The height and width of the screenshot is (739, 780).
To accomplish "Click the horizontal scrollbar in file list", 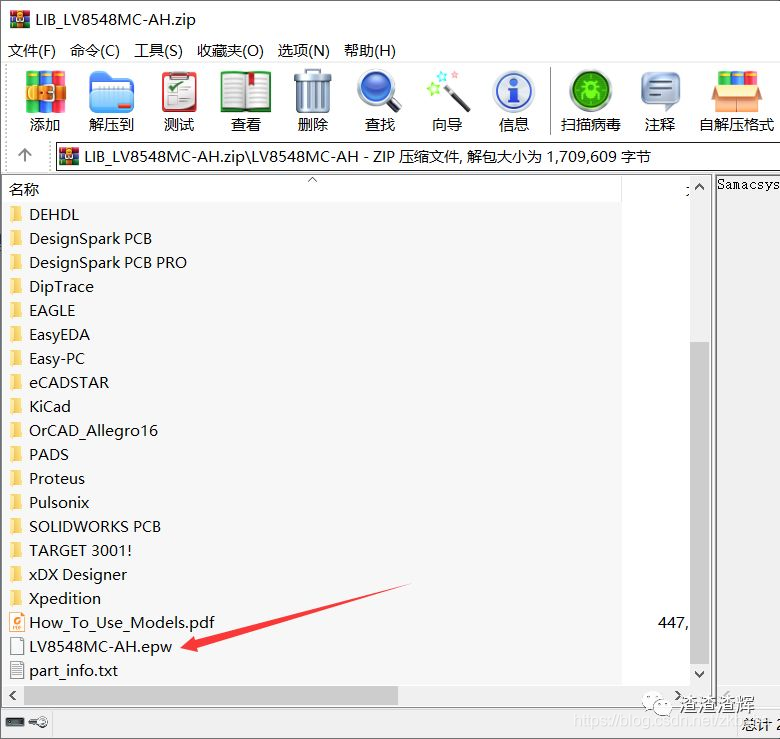I will [x=210, y=695].
